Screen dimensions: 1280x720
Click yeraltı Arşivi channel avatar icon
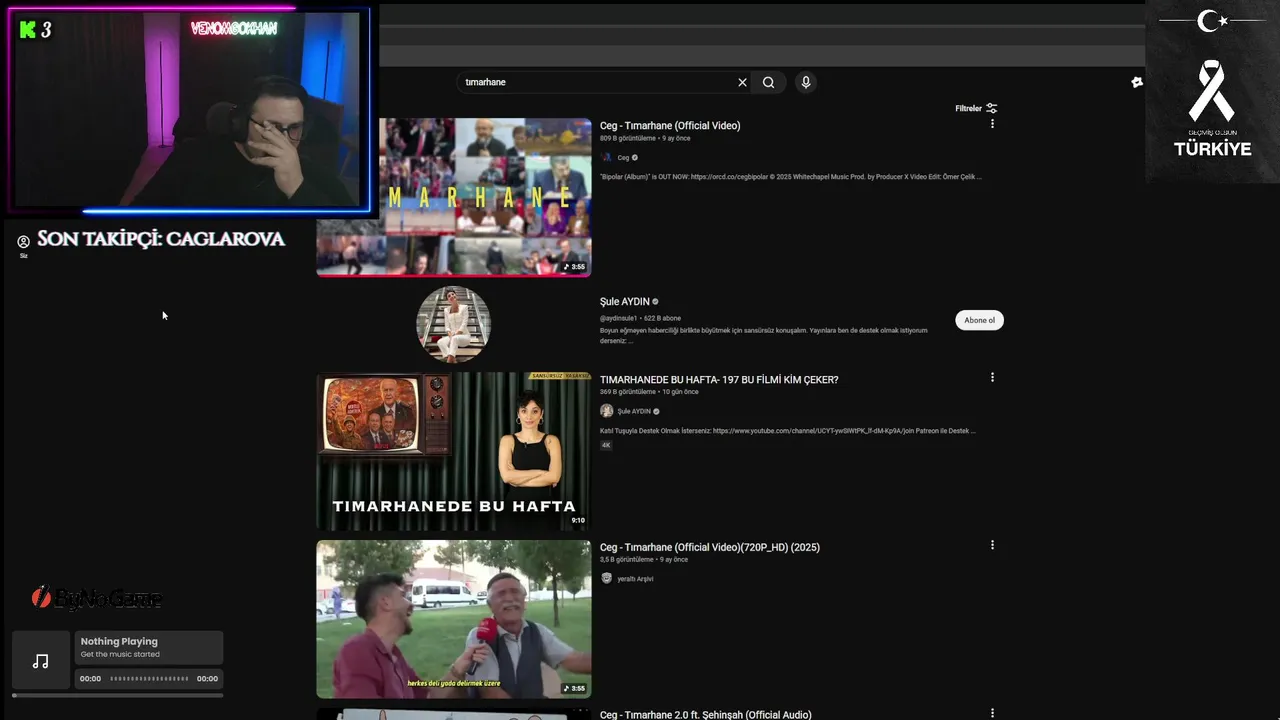(606, 578)
